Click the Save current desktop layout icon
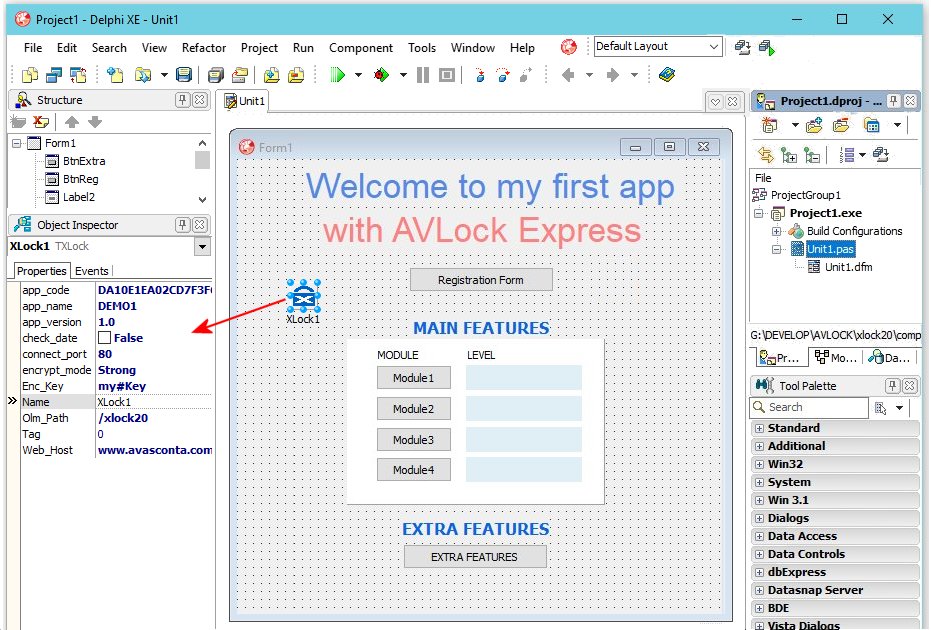The height and width of the screenshot is (630, 931). pos(742,48)
